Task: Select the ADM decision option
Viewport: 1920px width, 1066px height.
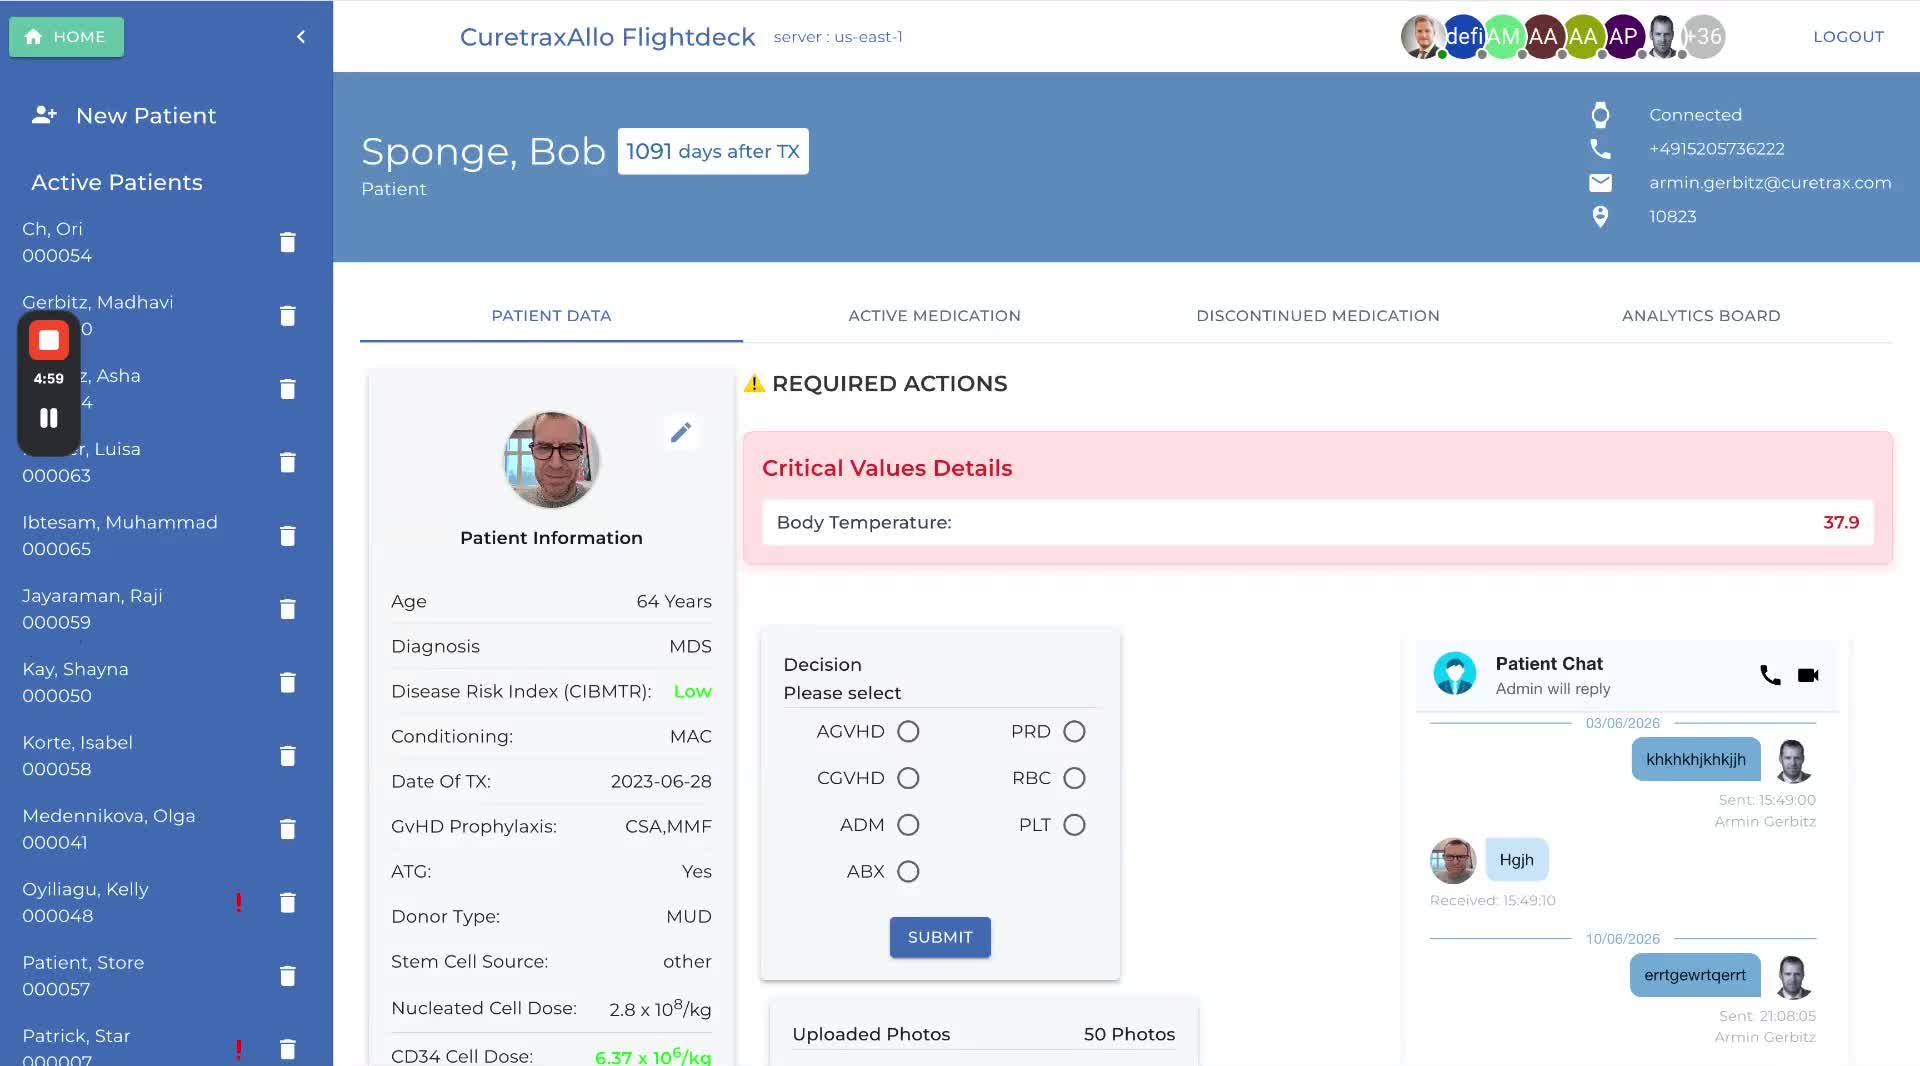Action: click(908, 825)
